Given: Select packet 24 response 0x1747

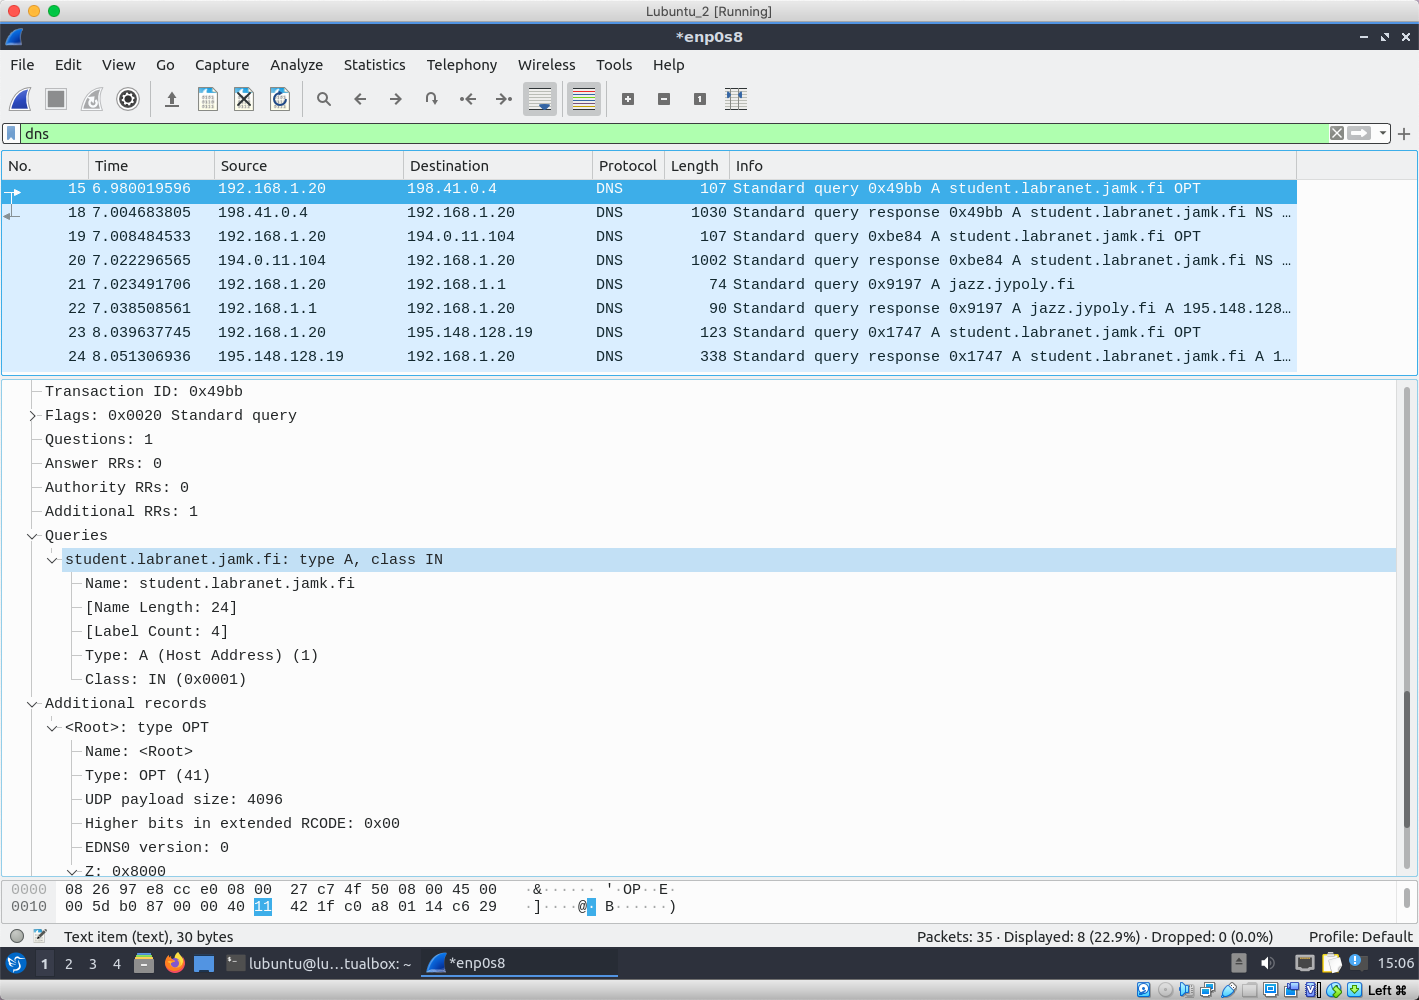Looking at the screenshot, I should pyautogui.click(x=649, y=357).
